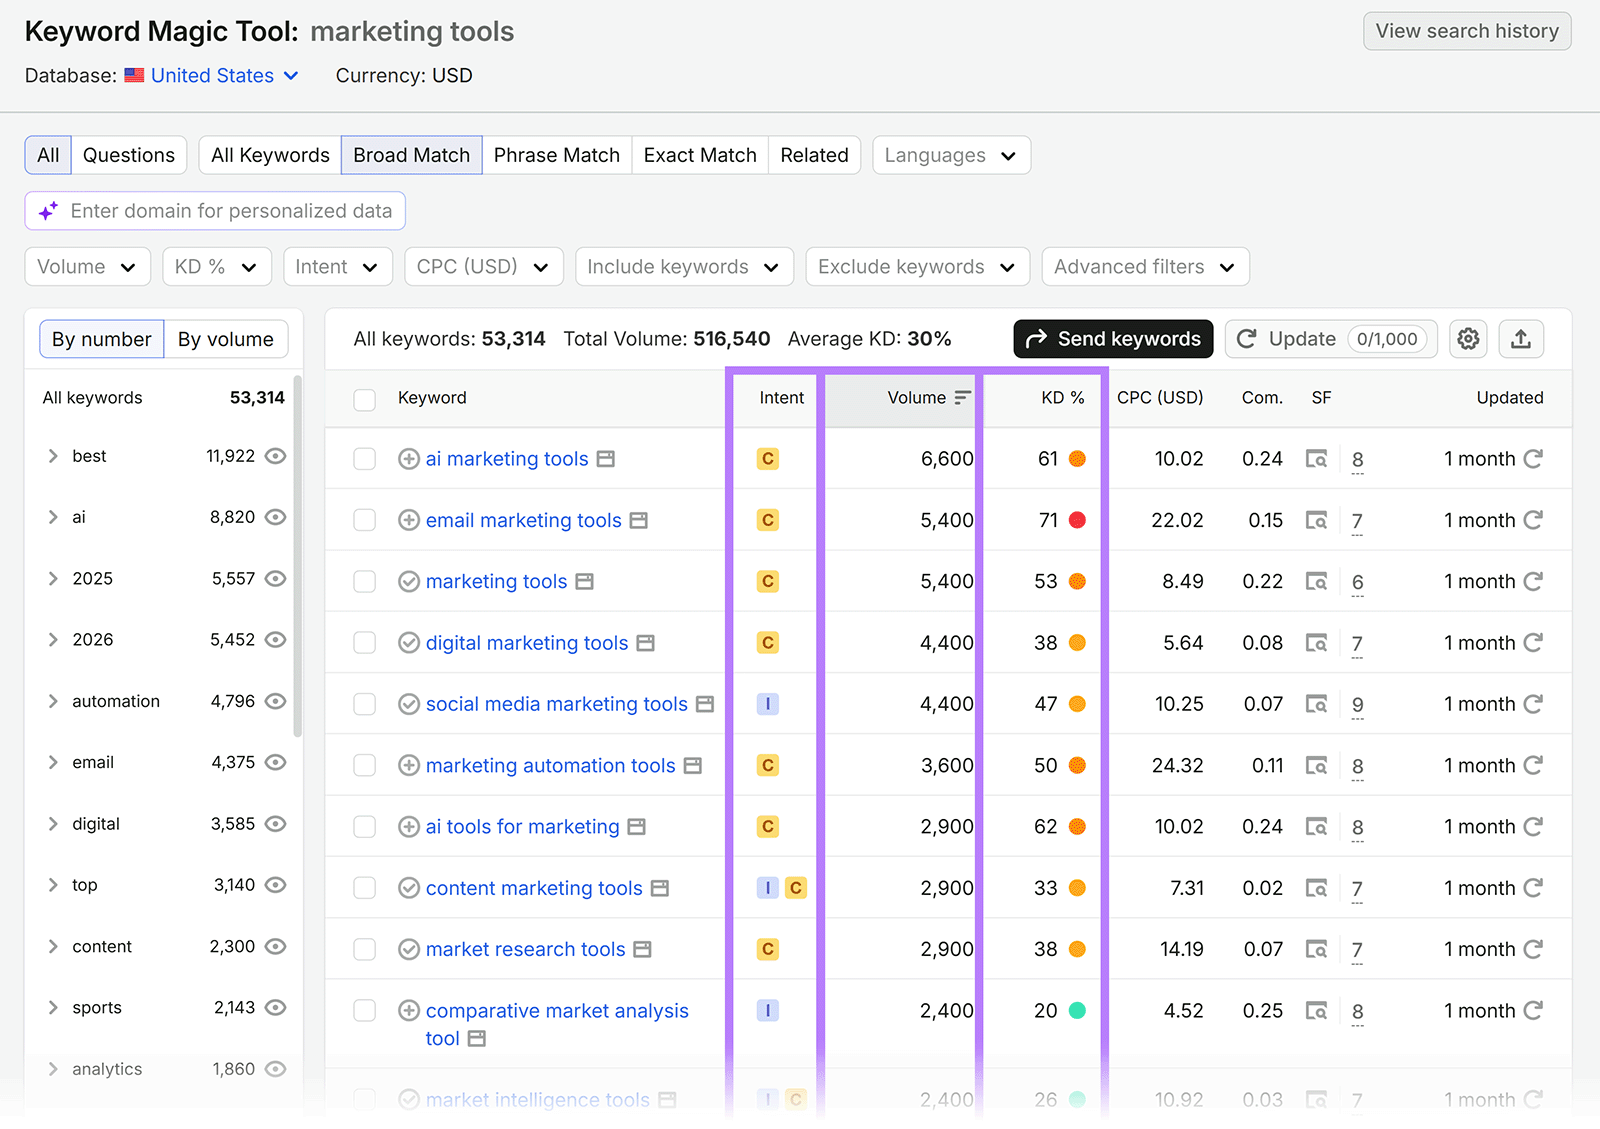Check the digital marketing tools row
This screenshot has width=1600, height=1129.
pyautogui.click(x=365, y=643)
